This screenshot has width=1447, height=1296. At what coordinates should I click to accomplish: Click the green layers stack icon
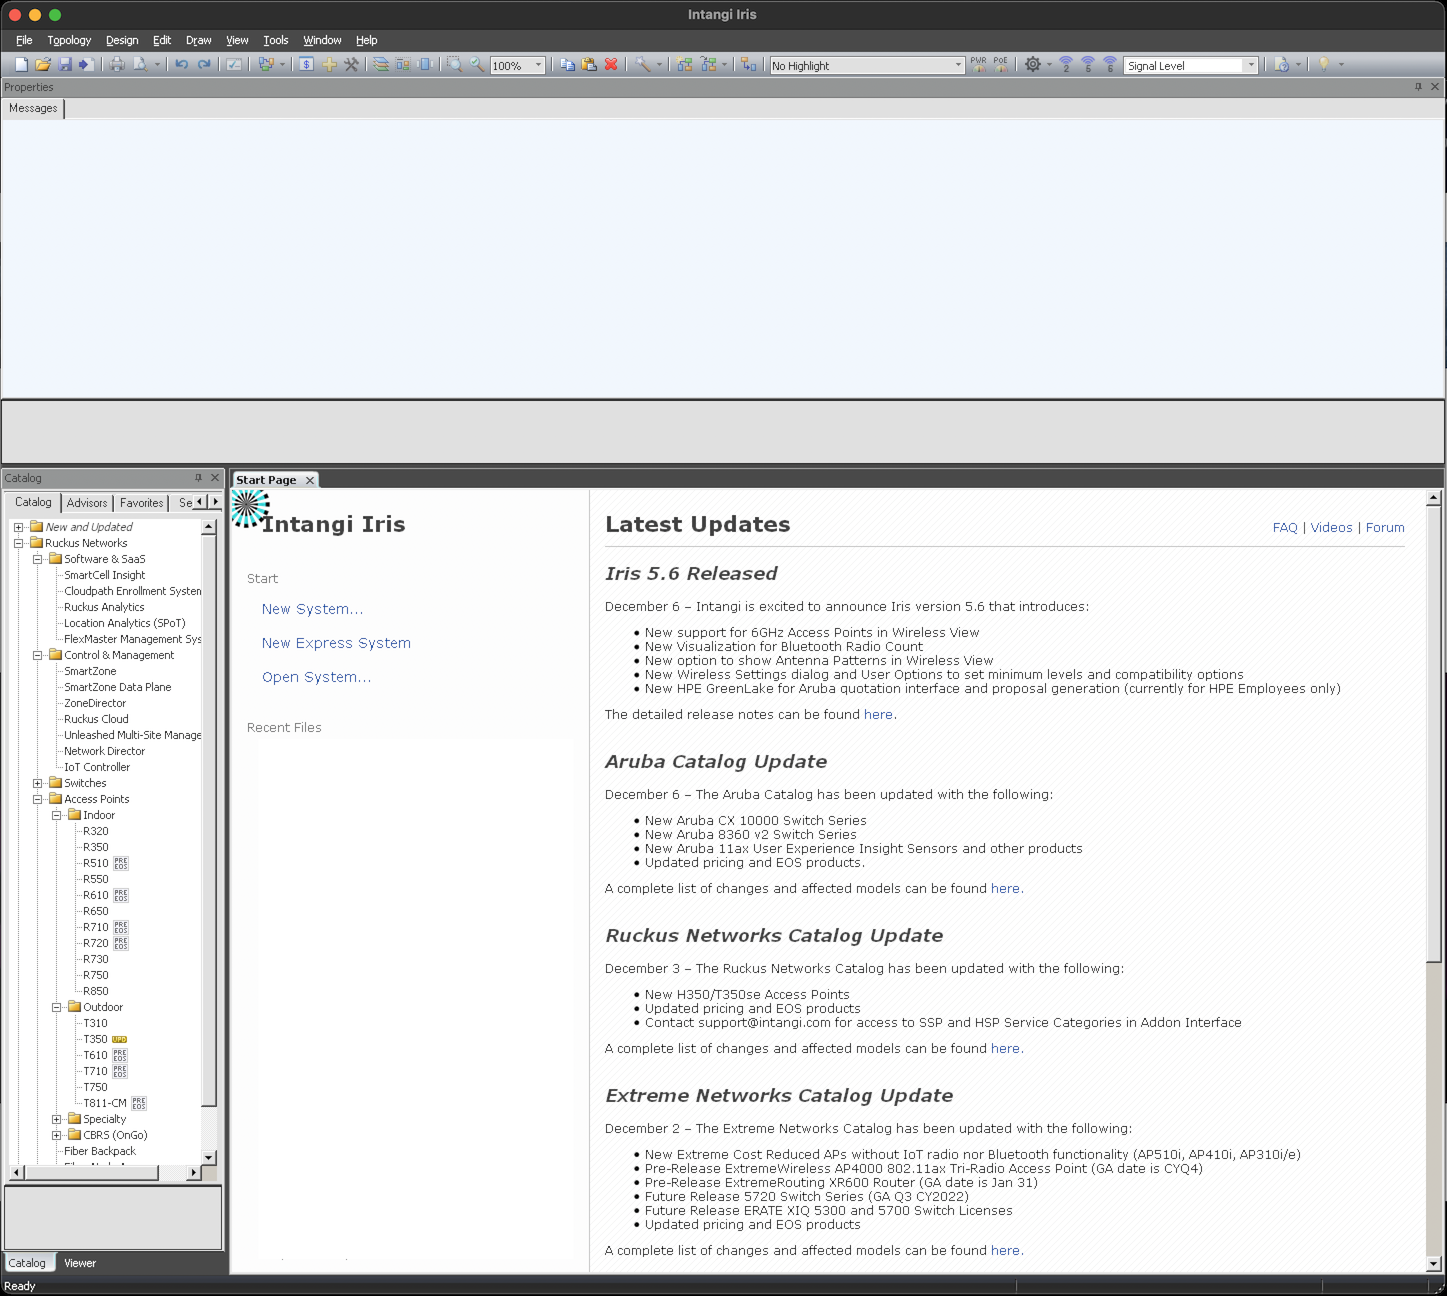[x=381, y=65]
